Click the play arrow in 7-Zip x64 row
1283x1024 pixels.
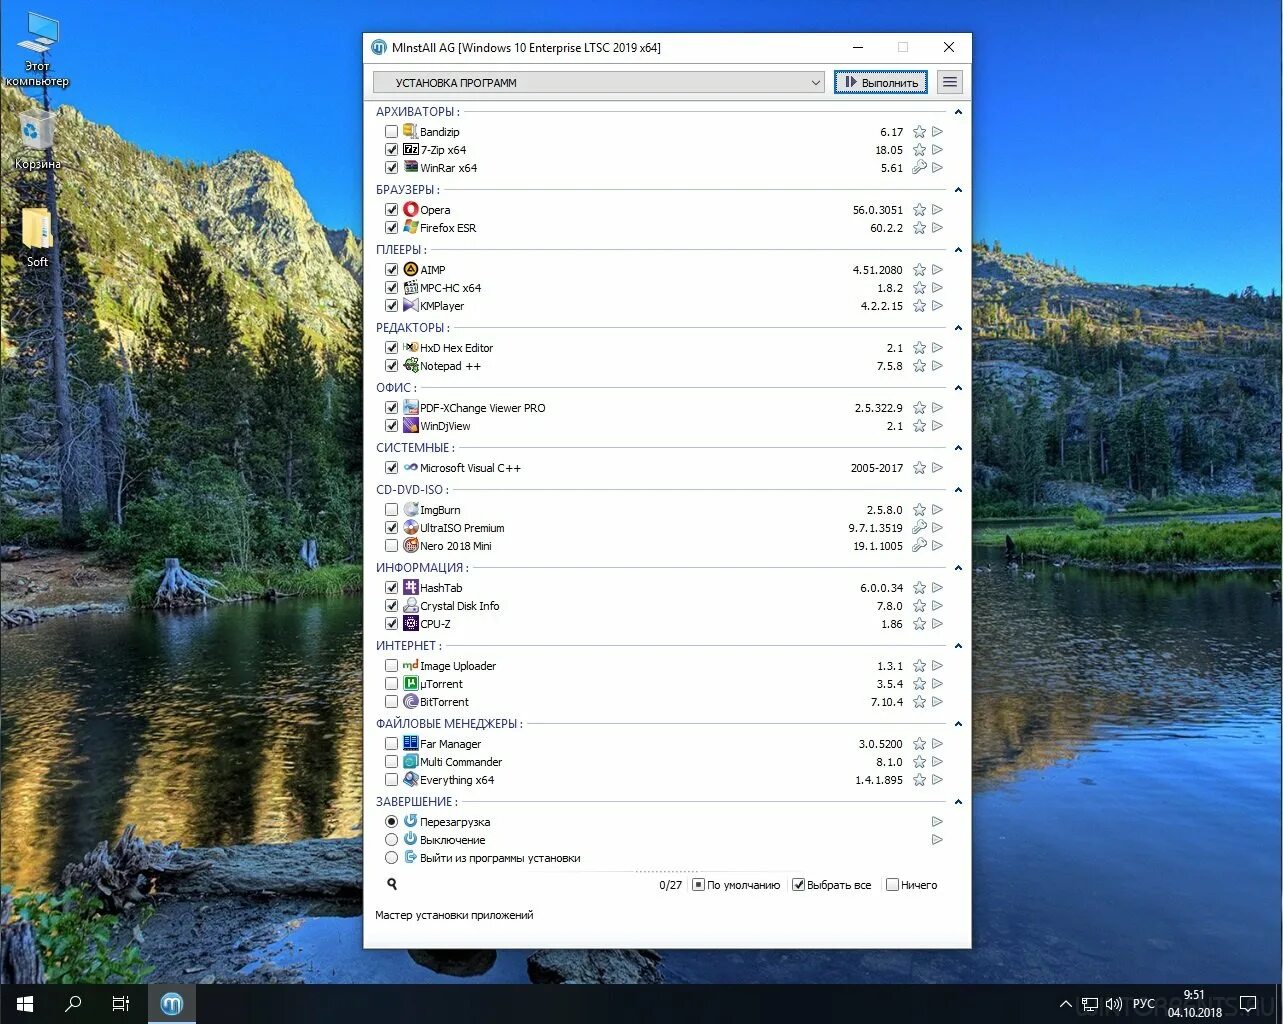point(937,150)
